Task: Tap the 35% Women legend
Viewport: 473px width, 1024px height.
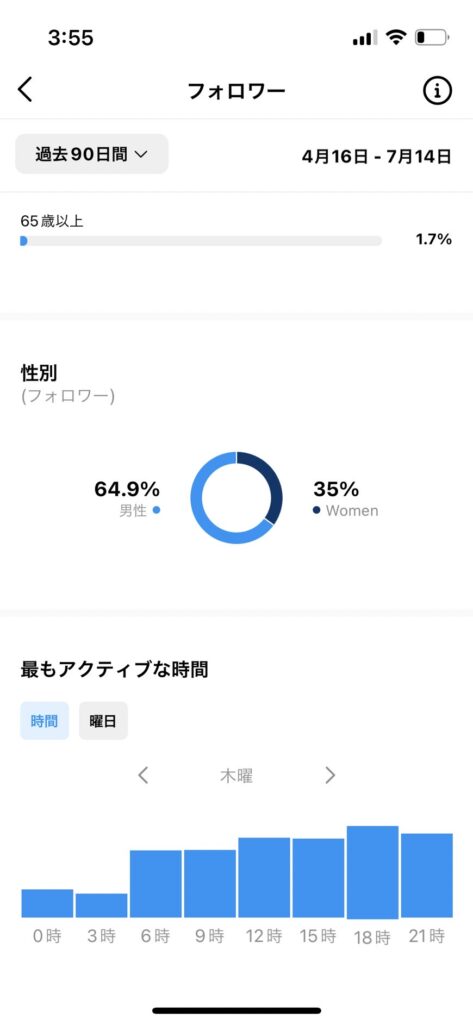Action: click(x=346, y=499)
